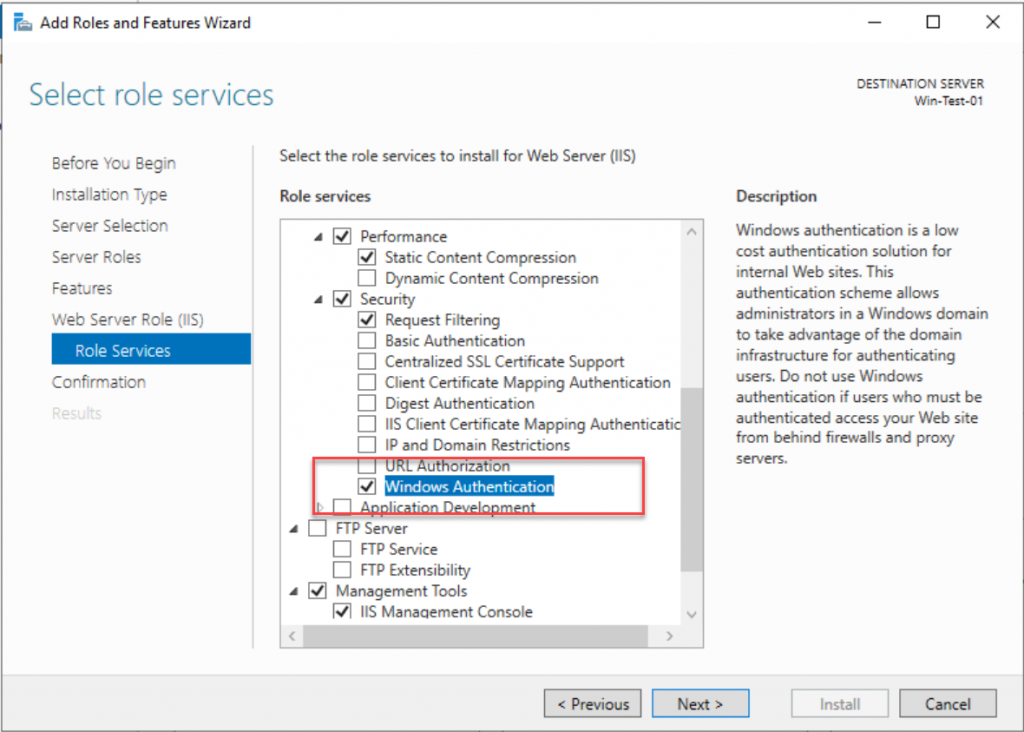
Task: Click the vertical scrollbar down arrow
Action: (691, 613)
